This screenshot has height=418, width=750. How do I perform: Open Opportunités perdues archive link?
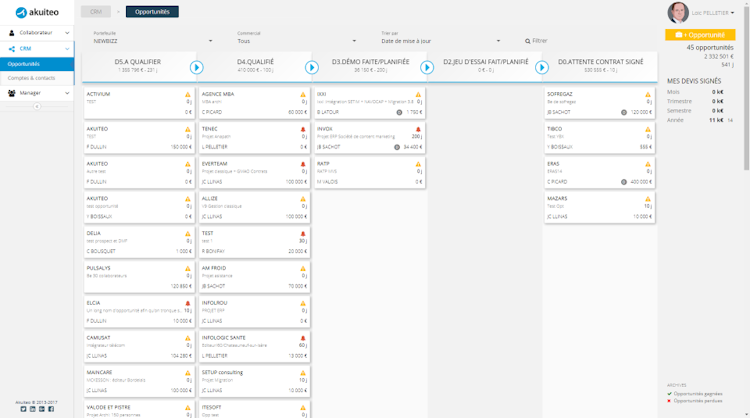click(x=697, y=401)
